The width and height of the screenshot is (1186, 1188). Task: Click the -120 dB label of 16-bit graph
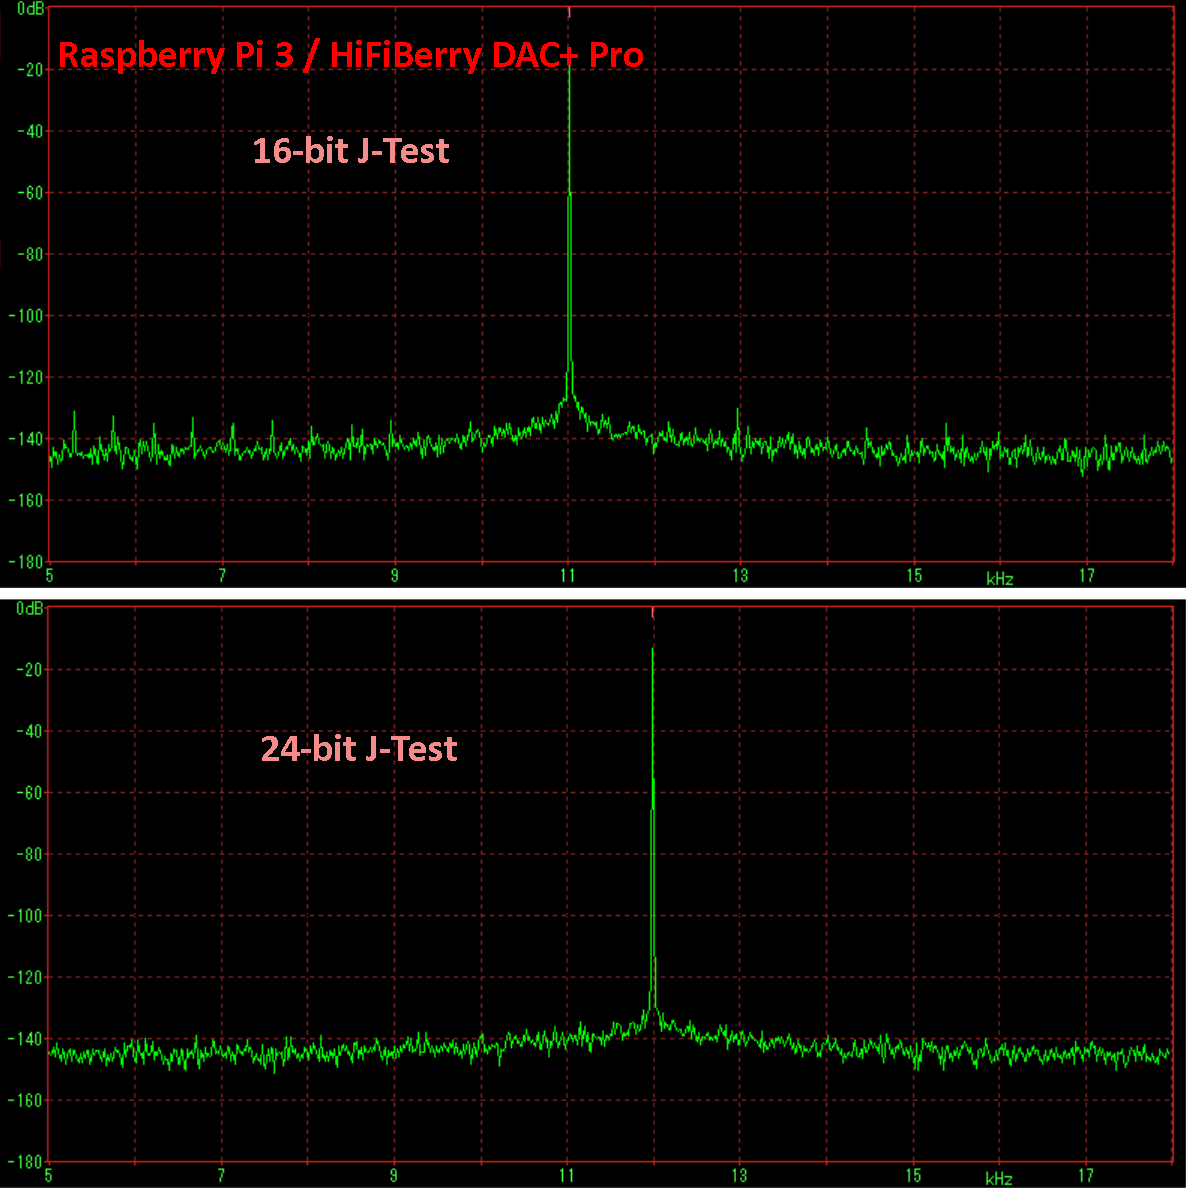tap(27, 377)
